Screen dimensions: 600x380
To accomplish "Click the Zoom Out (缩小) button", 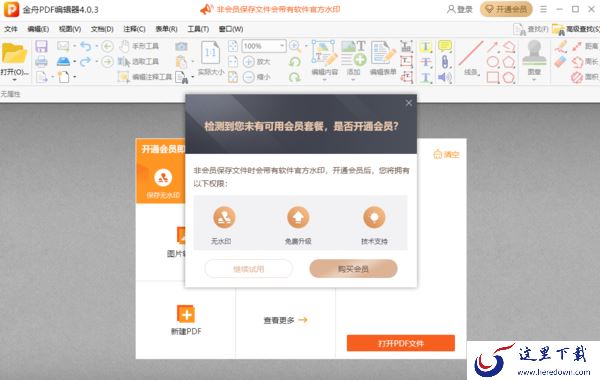I will point(256,77).
